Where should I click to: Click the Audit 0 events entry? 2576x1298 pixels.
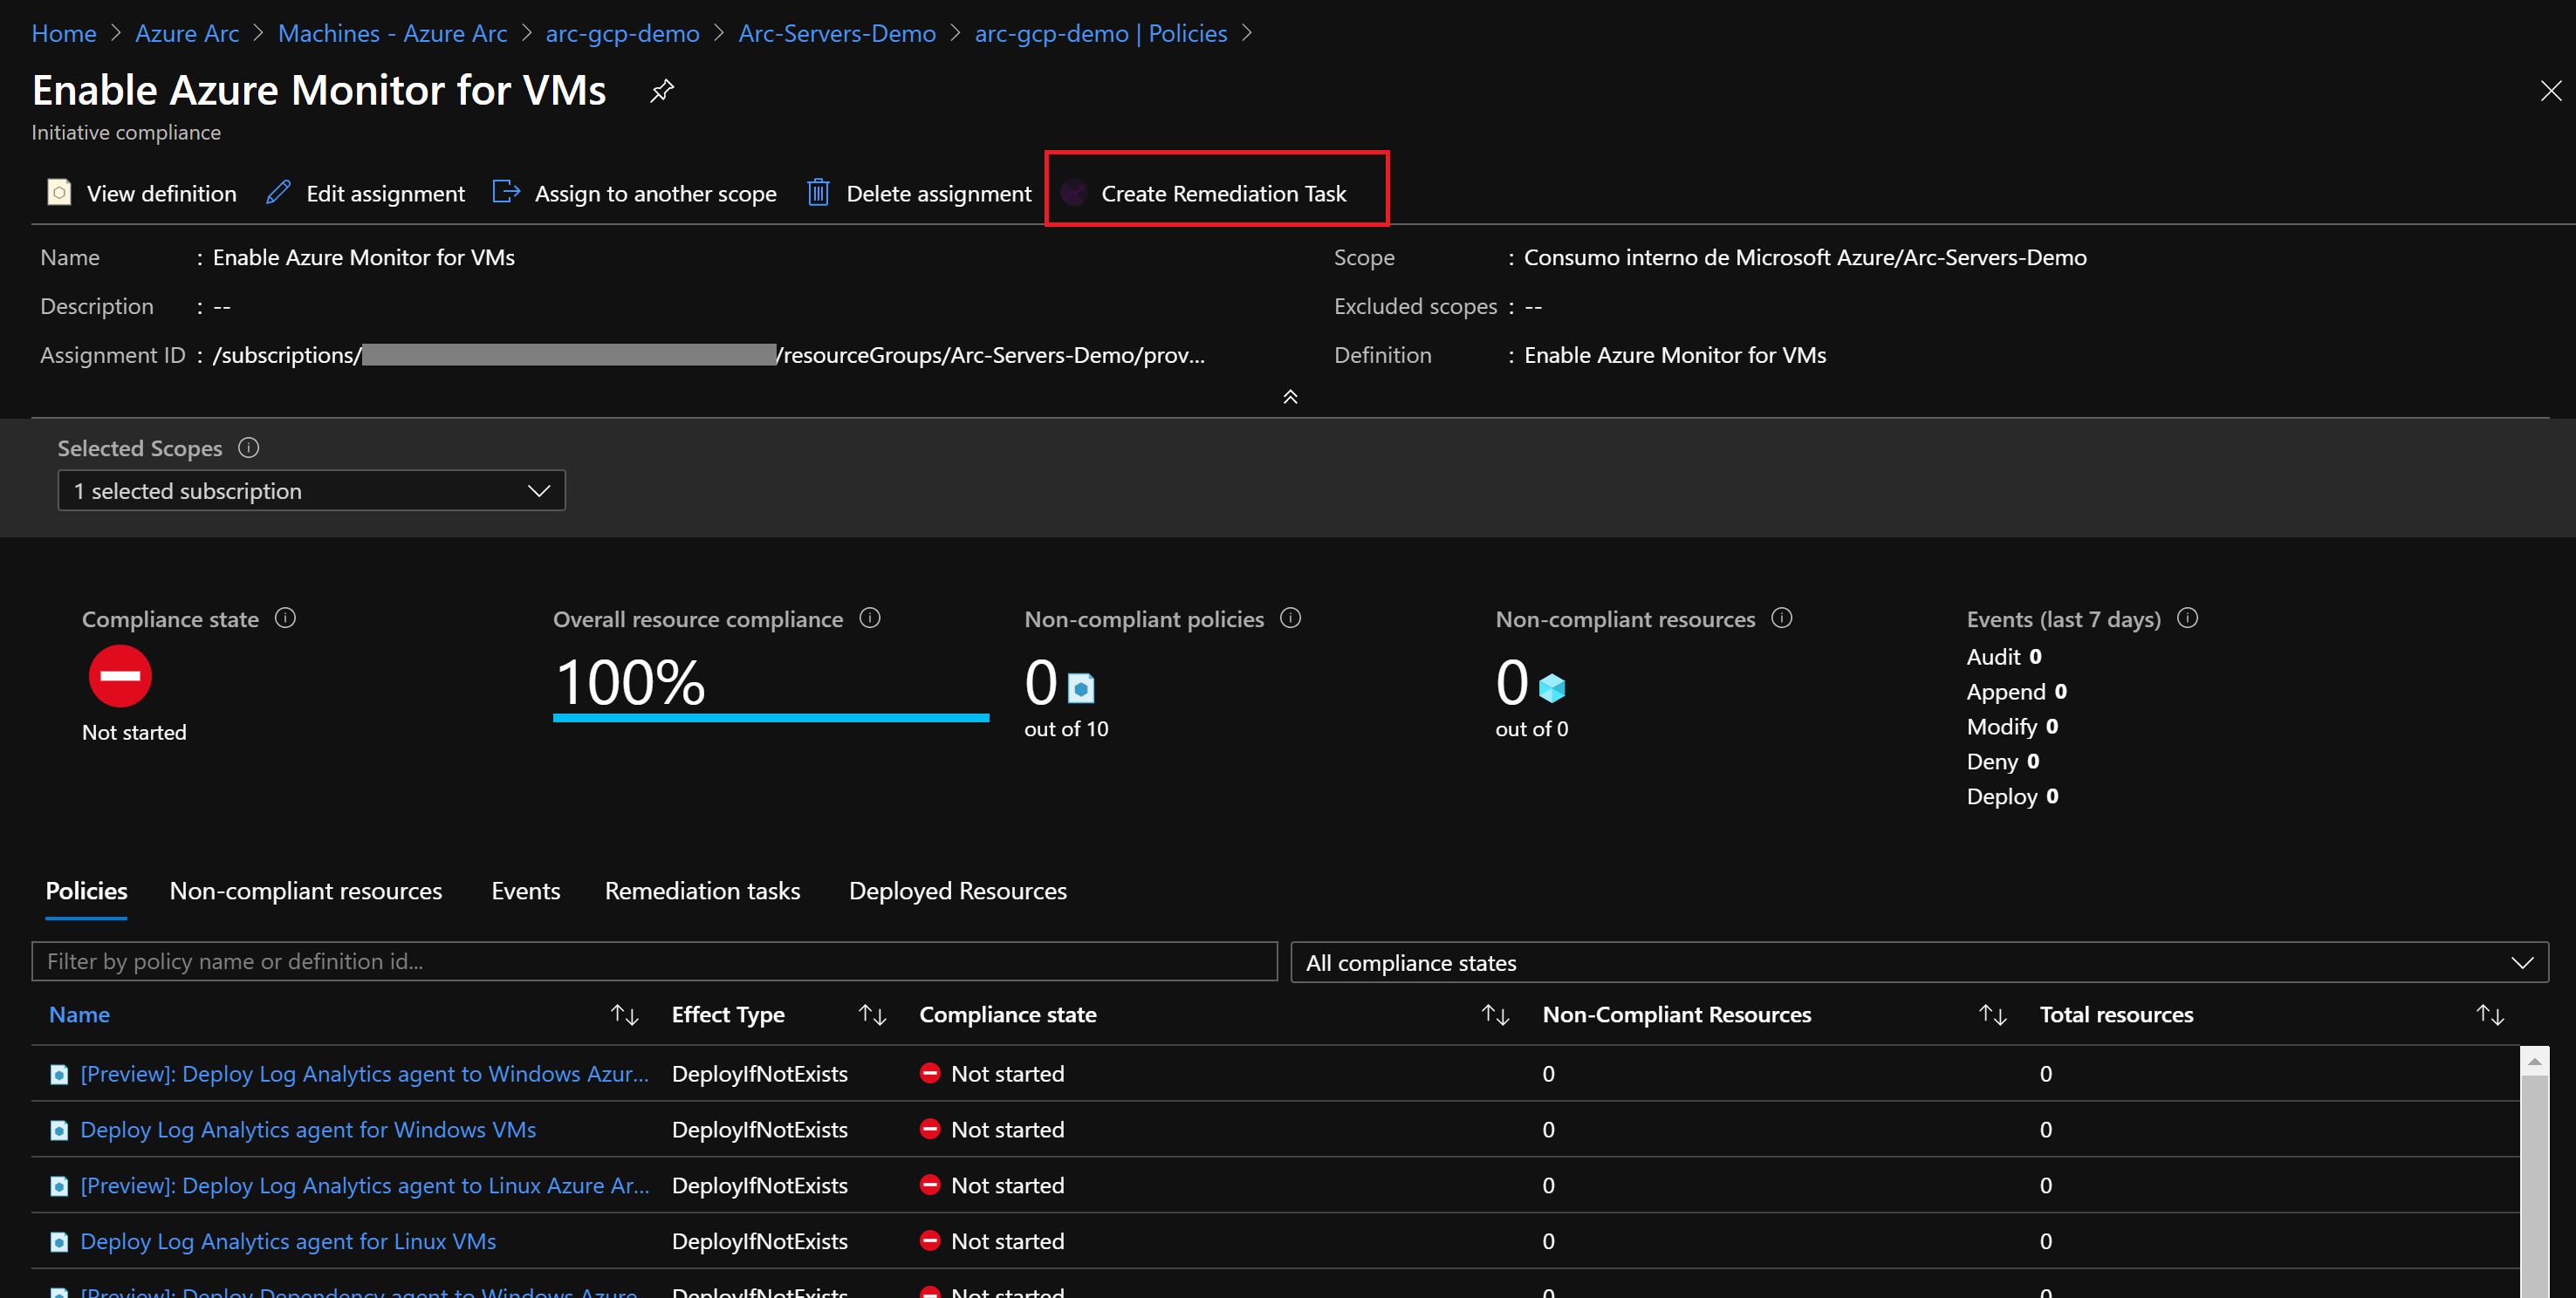(2004, 656)
